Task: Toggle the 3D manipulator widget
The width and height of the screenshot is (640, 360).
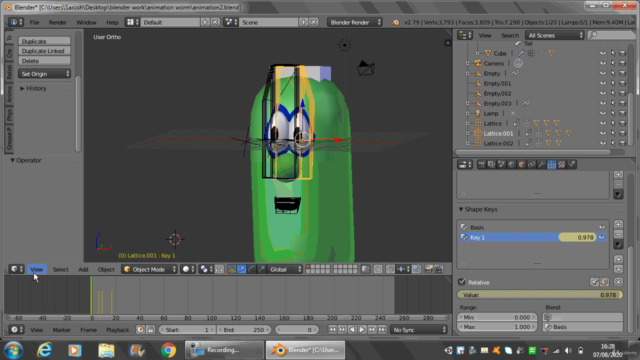Action: point(232,269)
